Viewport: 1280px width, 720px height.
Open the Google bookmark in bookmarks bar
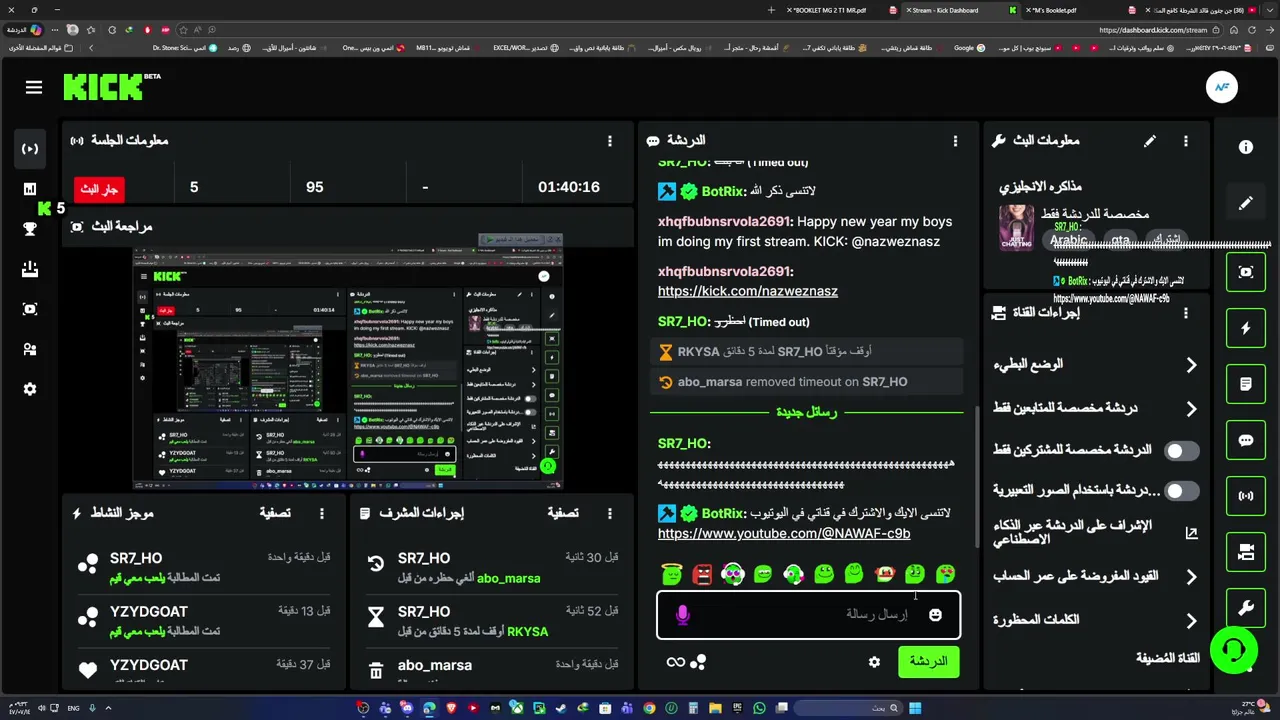point(969,47)
